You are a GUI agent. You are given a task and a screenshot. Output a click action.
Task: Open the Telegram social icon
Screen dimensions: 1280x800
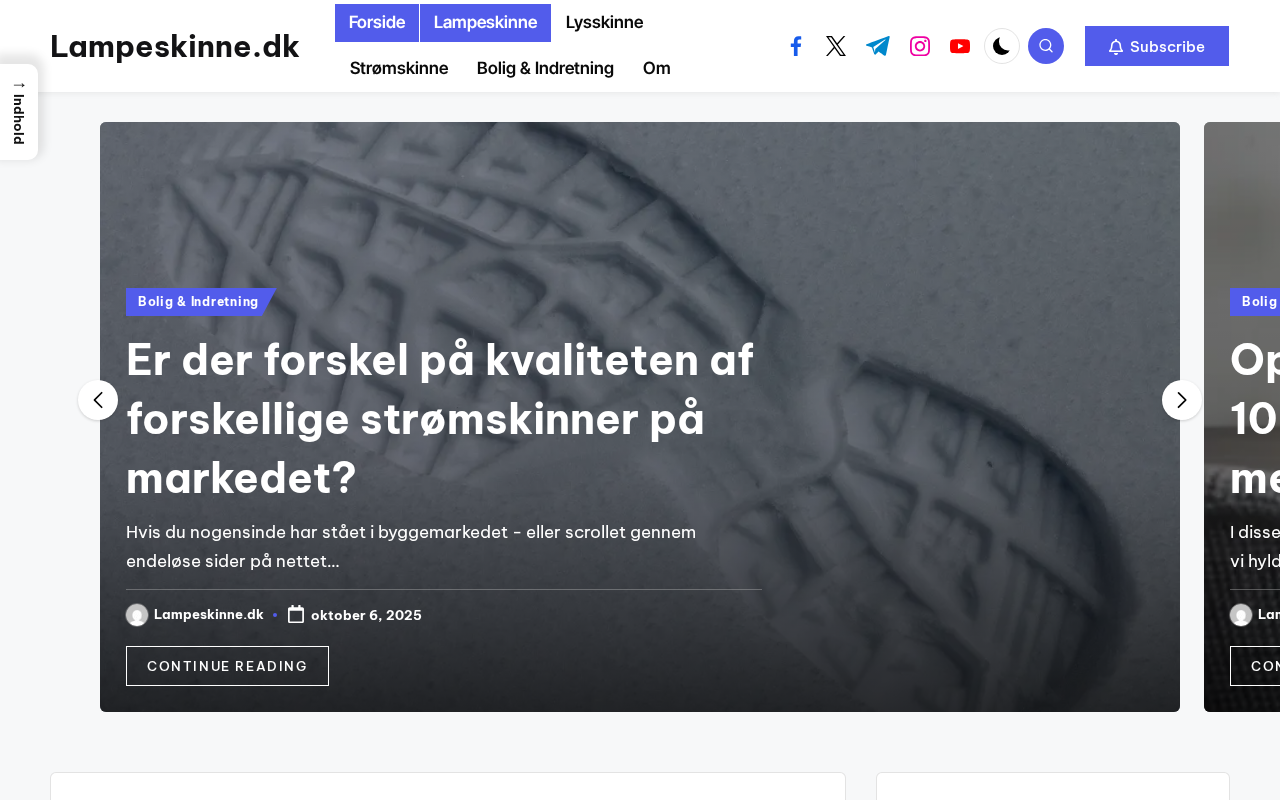[878, 46]
